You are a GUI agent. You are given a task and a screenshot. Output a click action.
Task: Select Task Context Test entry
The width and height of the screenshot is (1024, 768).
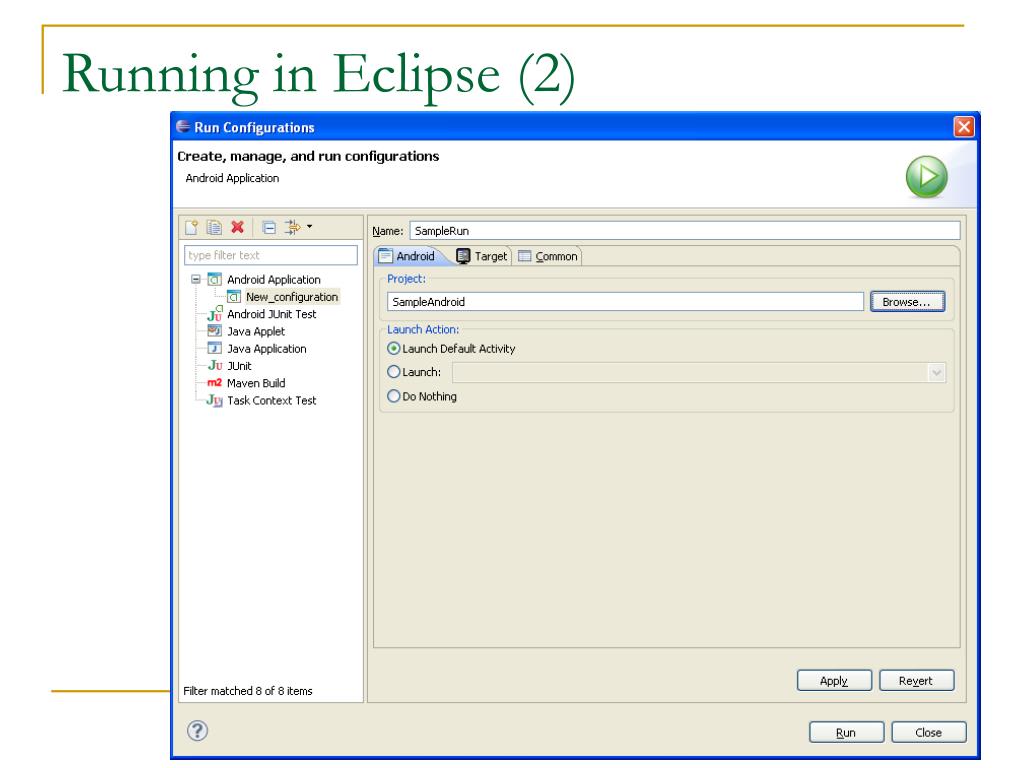pos(272,400)
